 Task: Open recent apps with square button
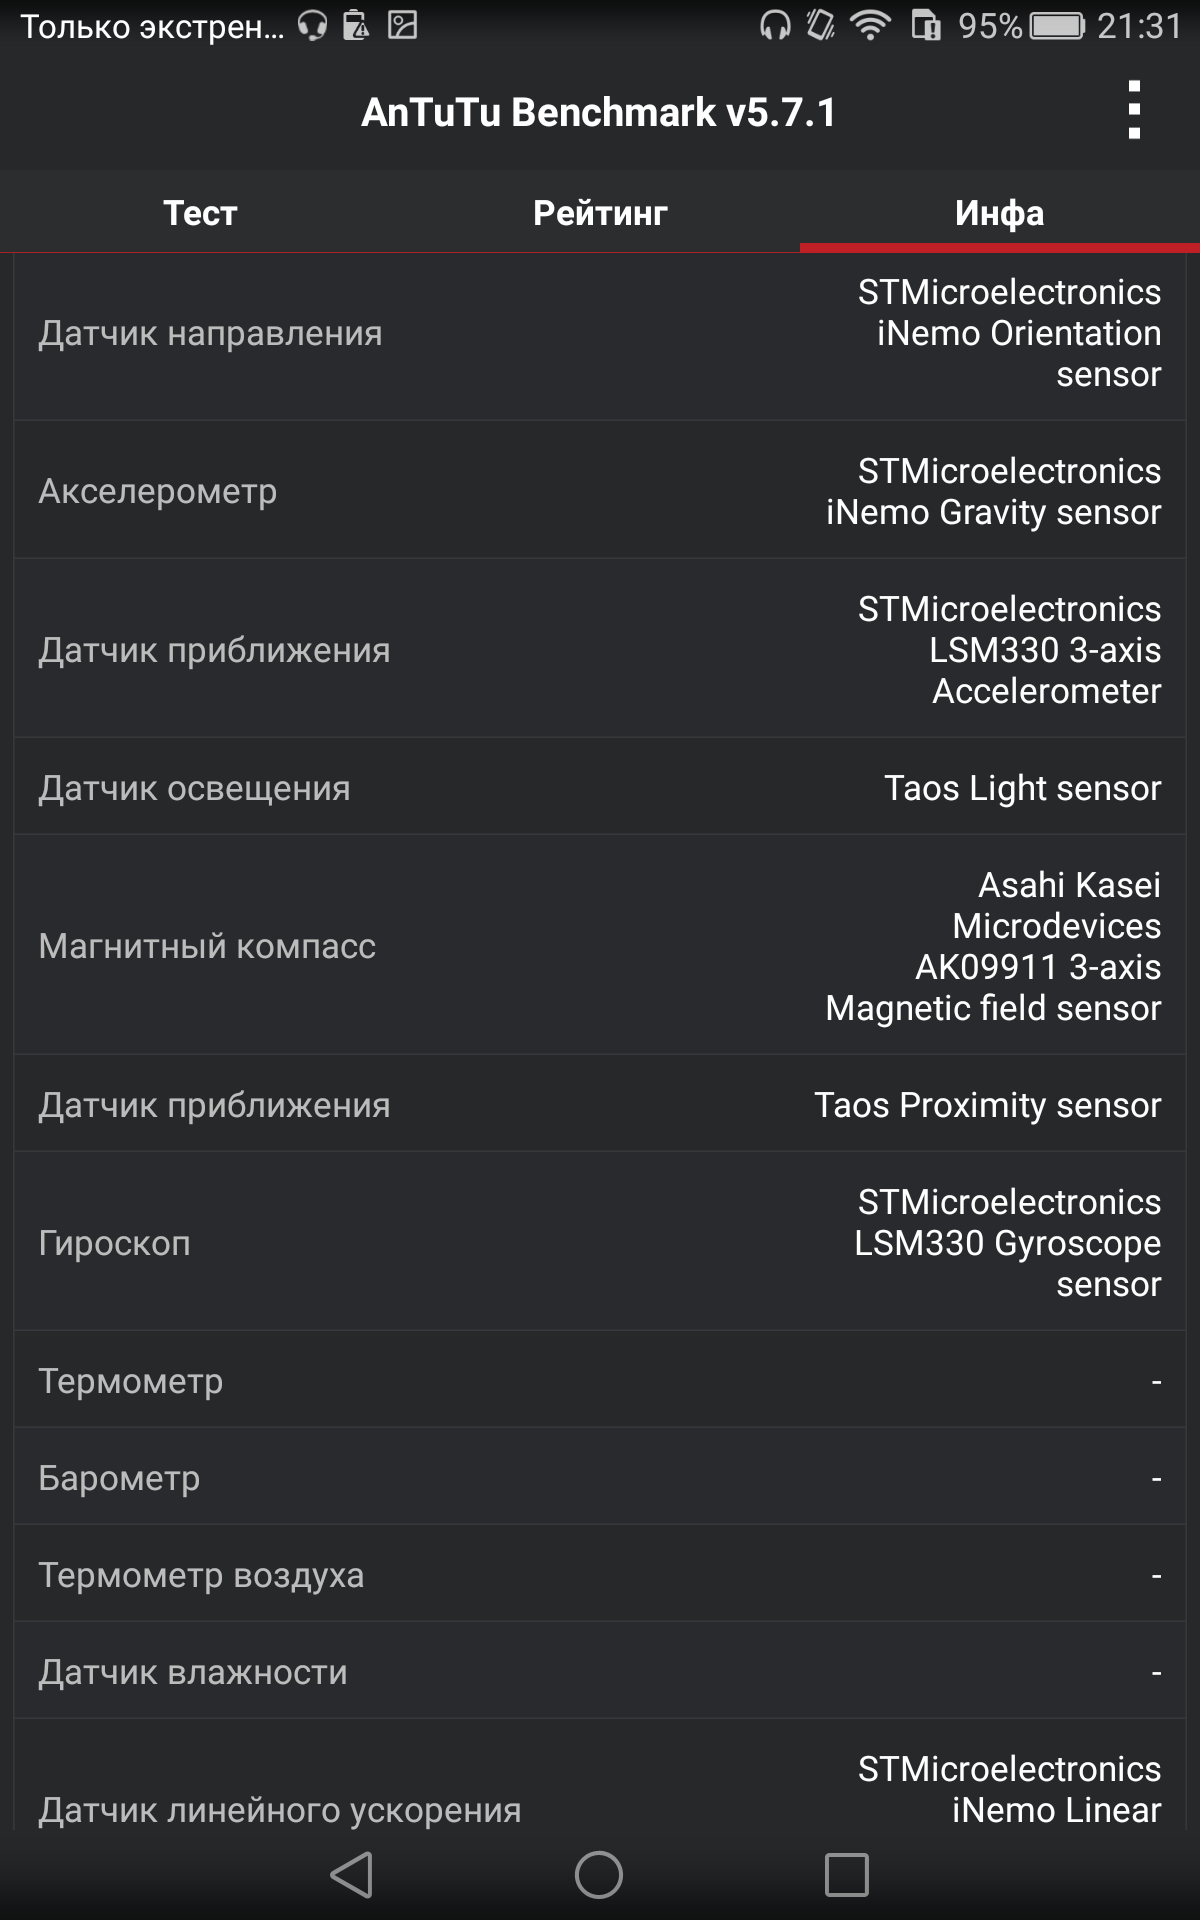pos(846,1874)
